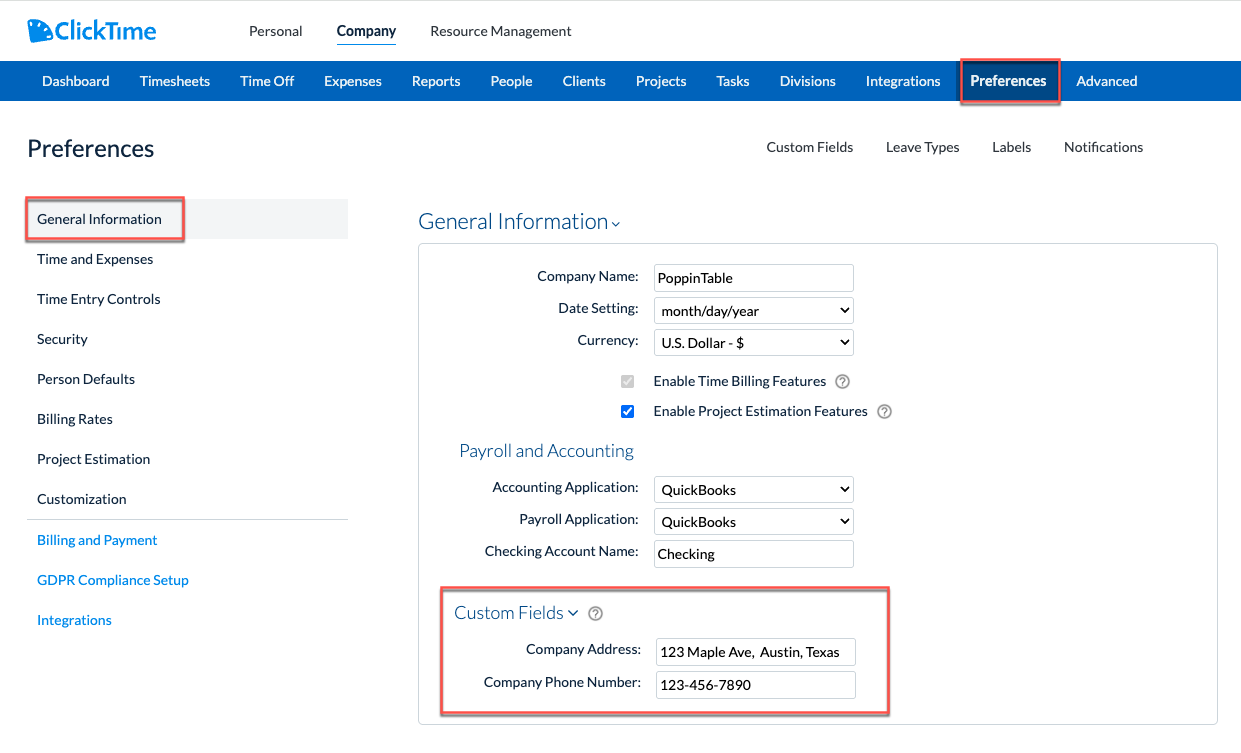Open the Date Setting dropdown
Image resolution: width=1241 pixels, height=753 pixels.
coord(754,310)
